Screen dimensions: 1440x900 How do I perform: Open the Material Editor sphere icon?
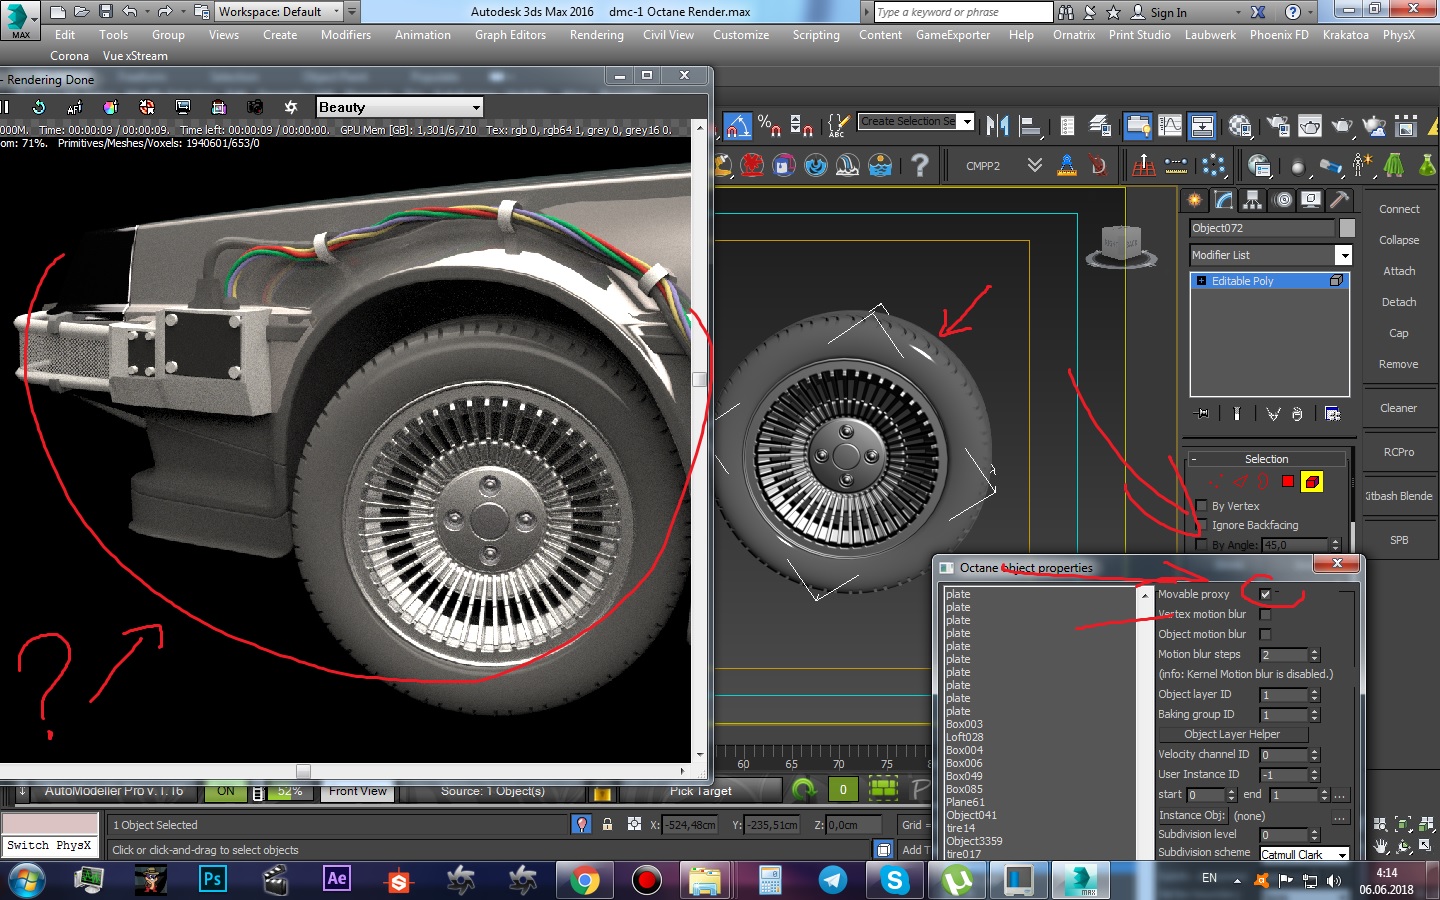point(1240,125)
